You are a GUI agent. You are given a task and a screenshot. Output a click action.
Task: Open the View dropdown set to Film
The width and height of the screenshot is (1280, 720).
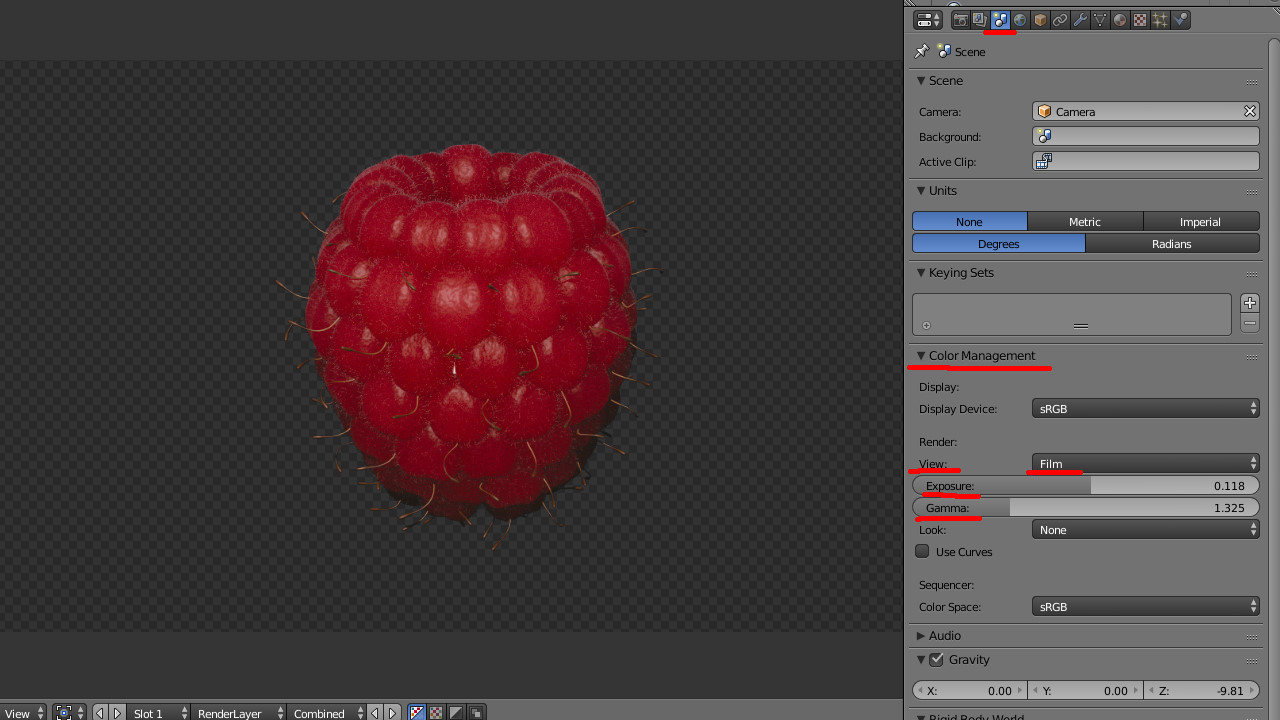pyautogui.click(x=1145, y=463)
